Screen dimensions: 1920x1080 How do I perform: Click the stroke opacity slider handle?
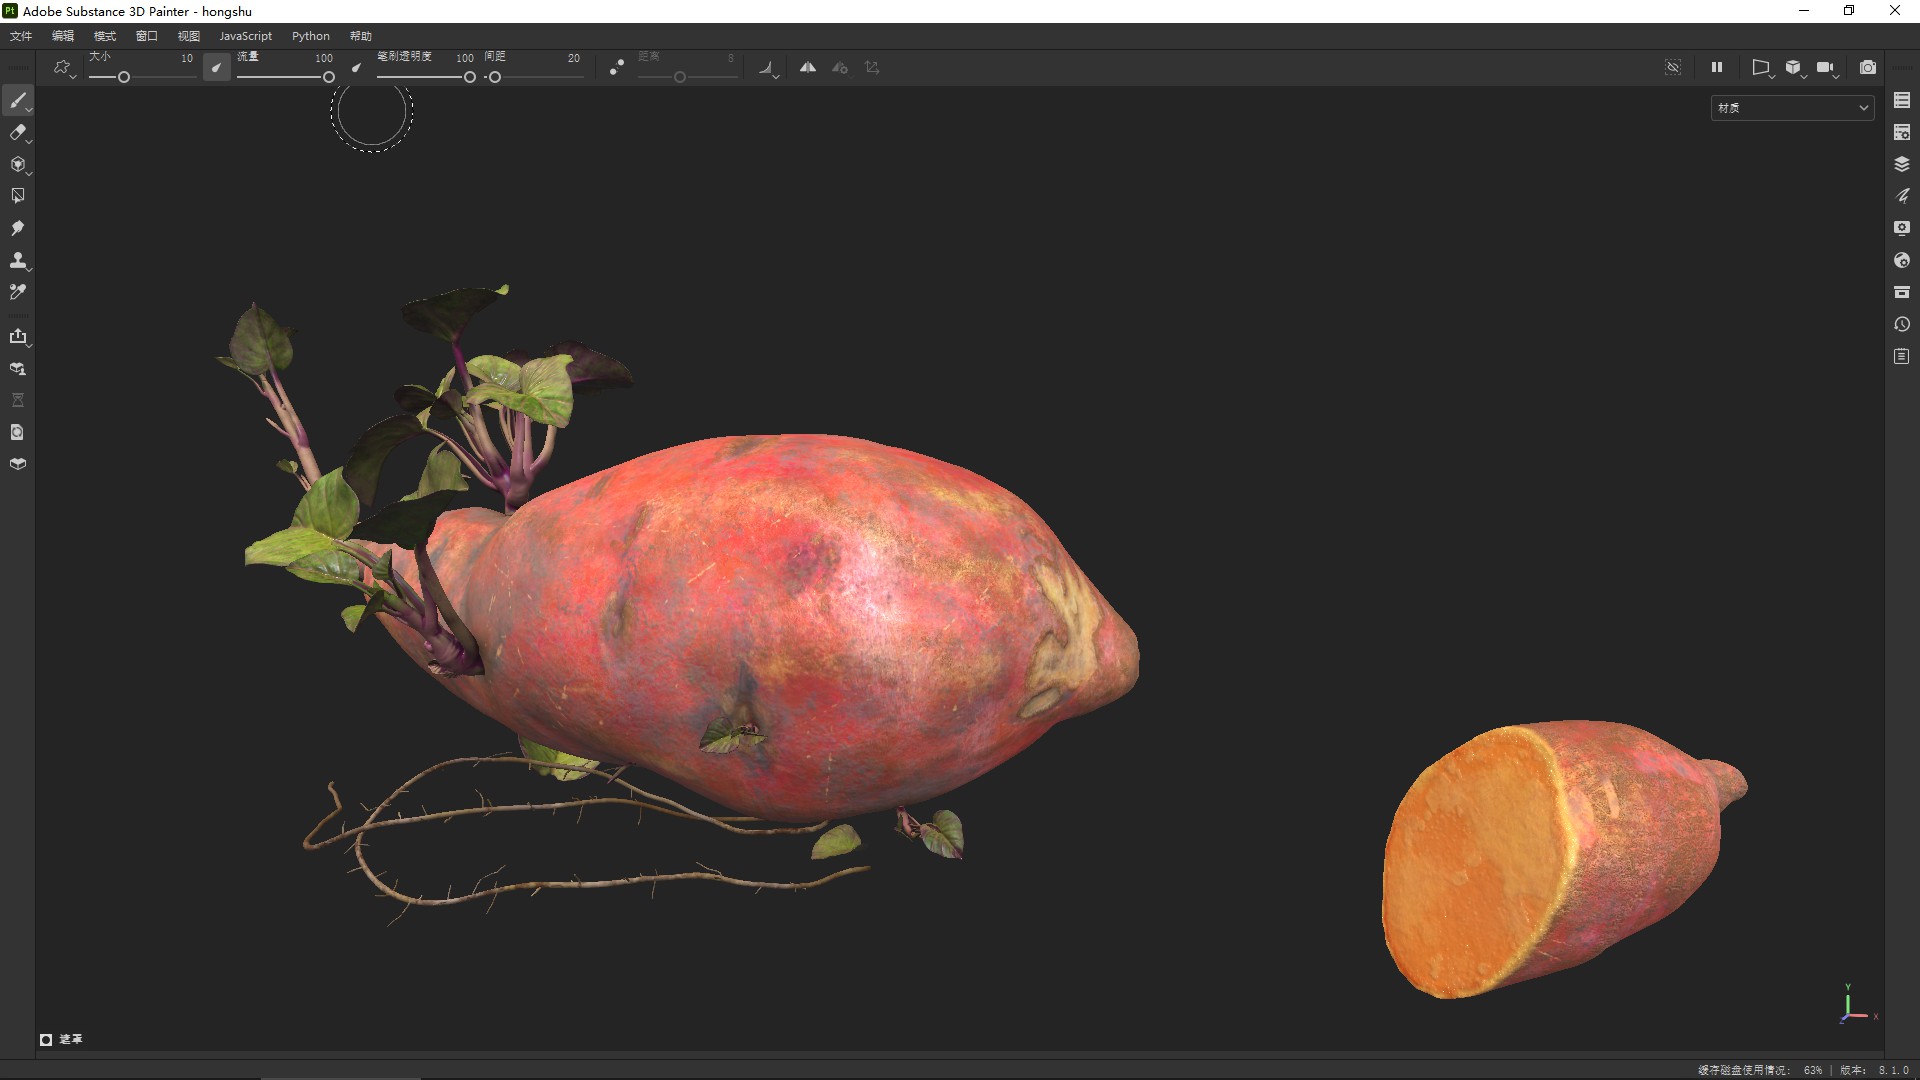tap(469, 77)
